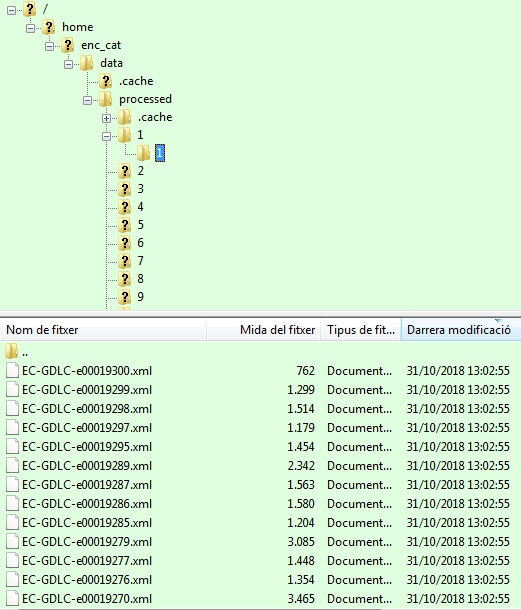The height and width of the screenshot is (610, 521).
Task: Click the file icon of EC-GDLC-e00019289.xml
Action: pos(12,466)
